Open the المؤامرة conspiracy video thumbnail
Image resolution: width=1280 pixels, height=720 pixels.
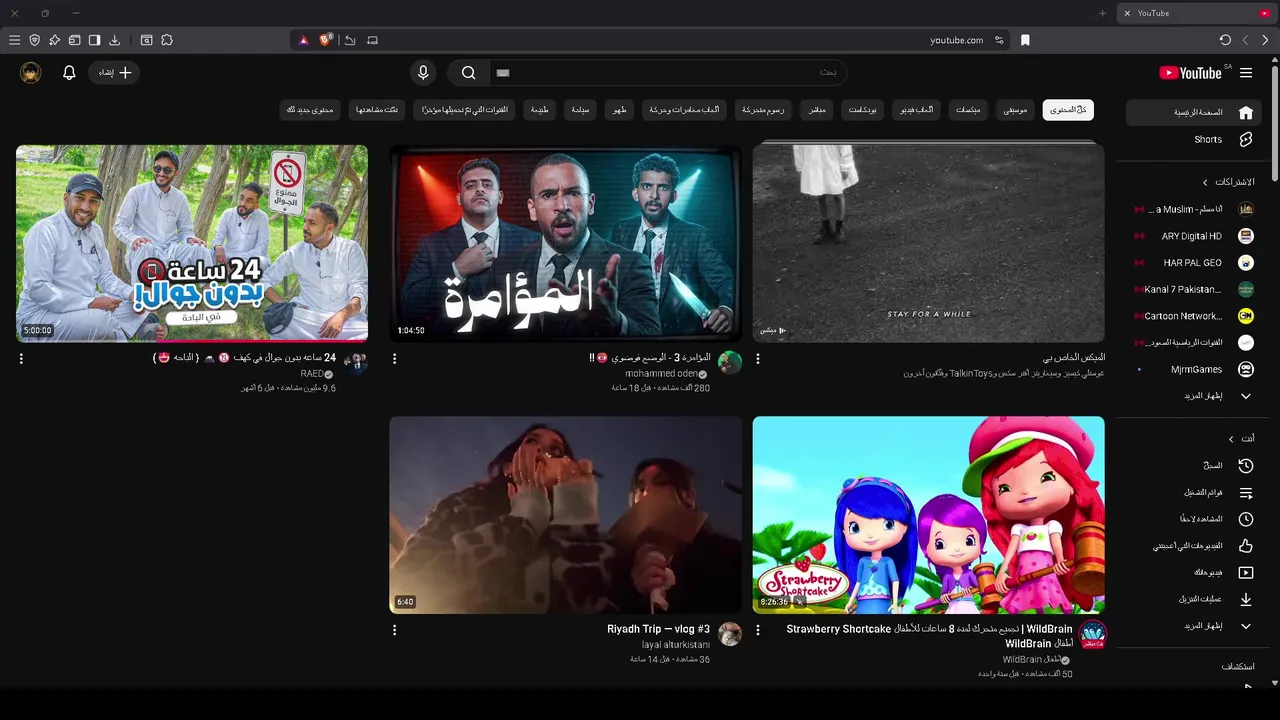pos(565,243)
